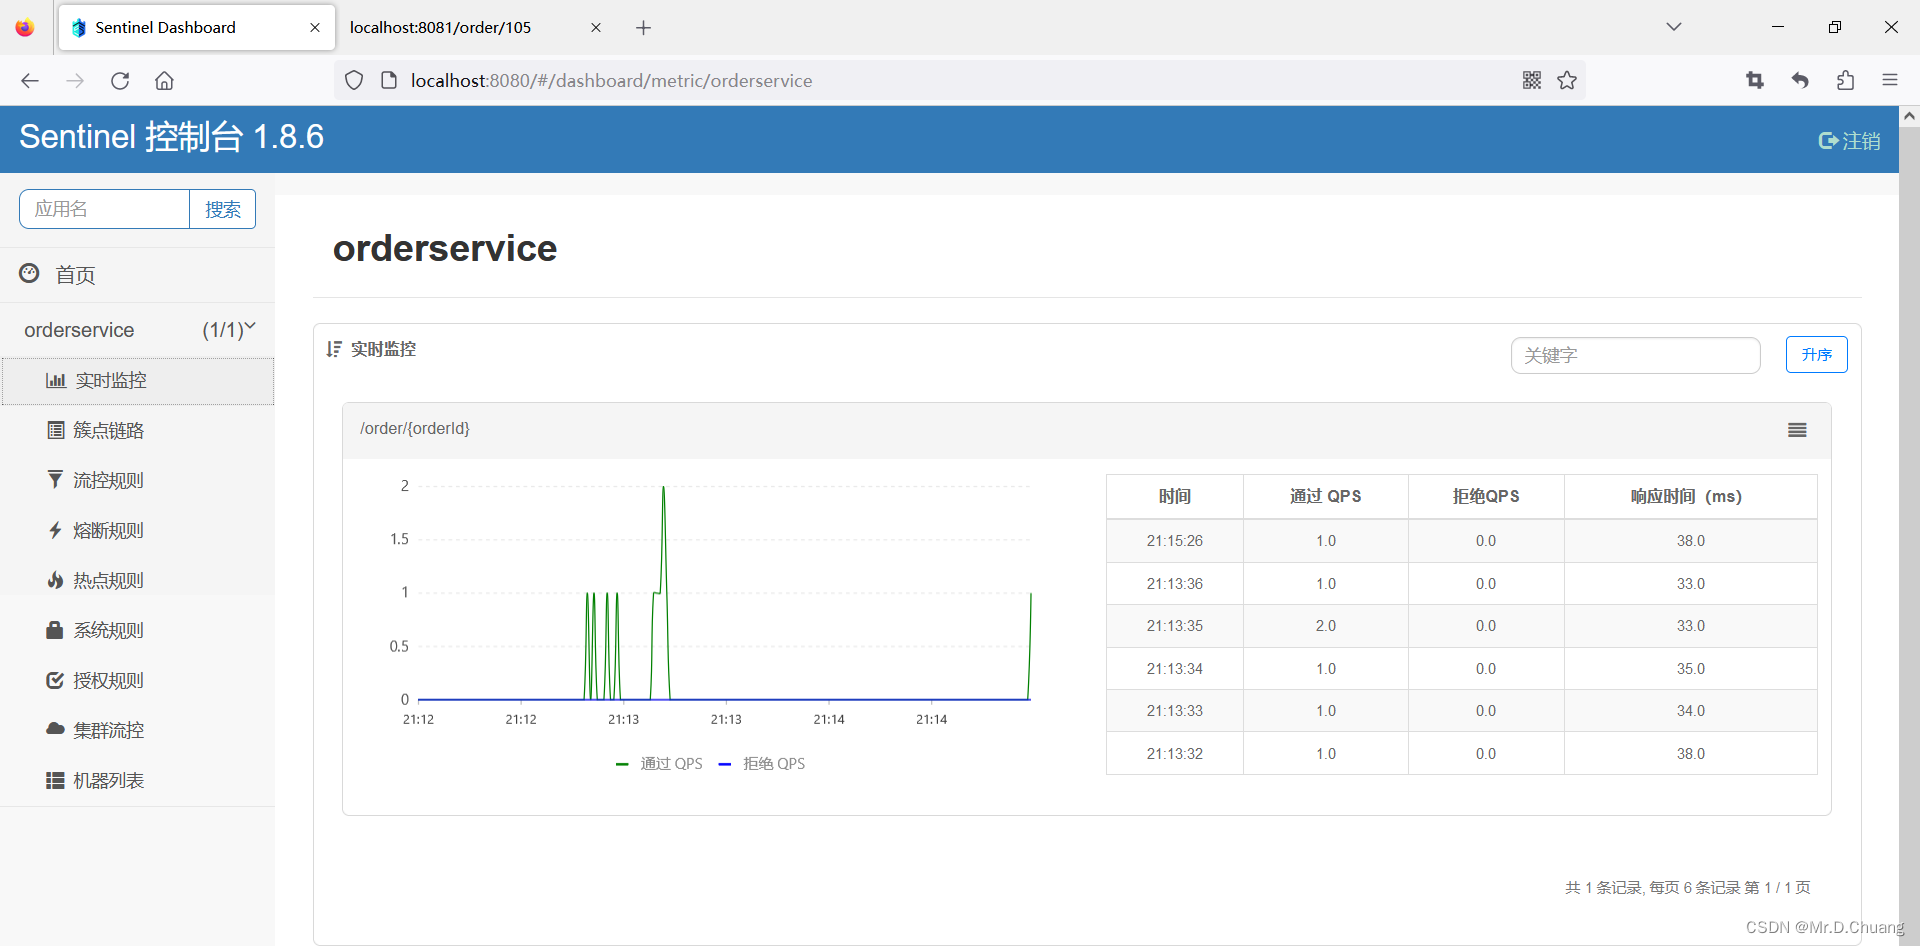Click the 拒绝QPS column header

[x=1486, y=497]
